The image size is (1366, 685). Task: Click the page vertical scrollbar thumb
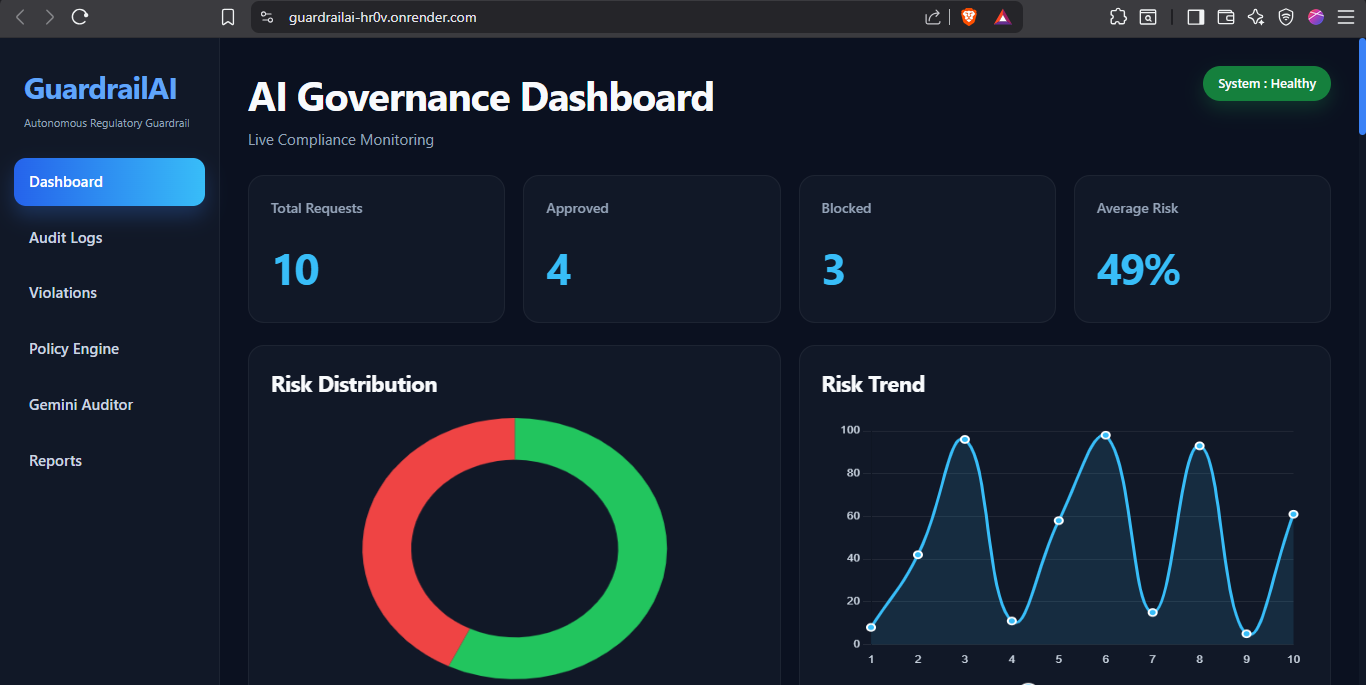[x=1361, y=86]
